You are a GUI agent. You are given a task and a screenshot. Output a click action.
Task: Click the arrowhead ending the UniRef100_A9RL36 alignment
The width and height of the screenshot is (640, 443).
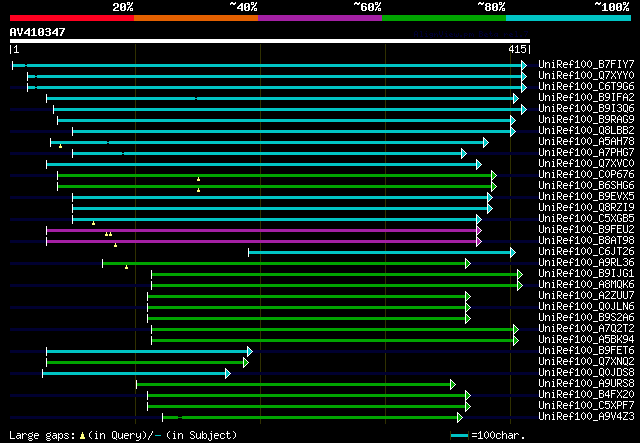point(468,264)
